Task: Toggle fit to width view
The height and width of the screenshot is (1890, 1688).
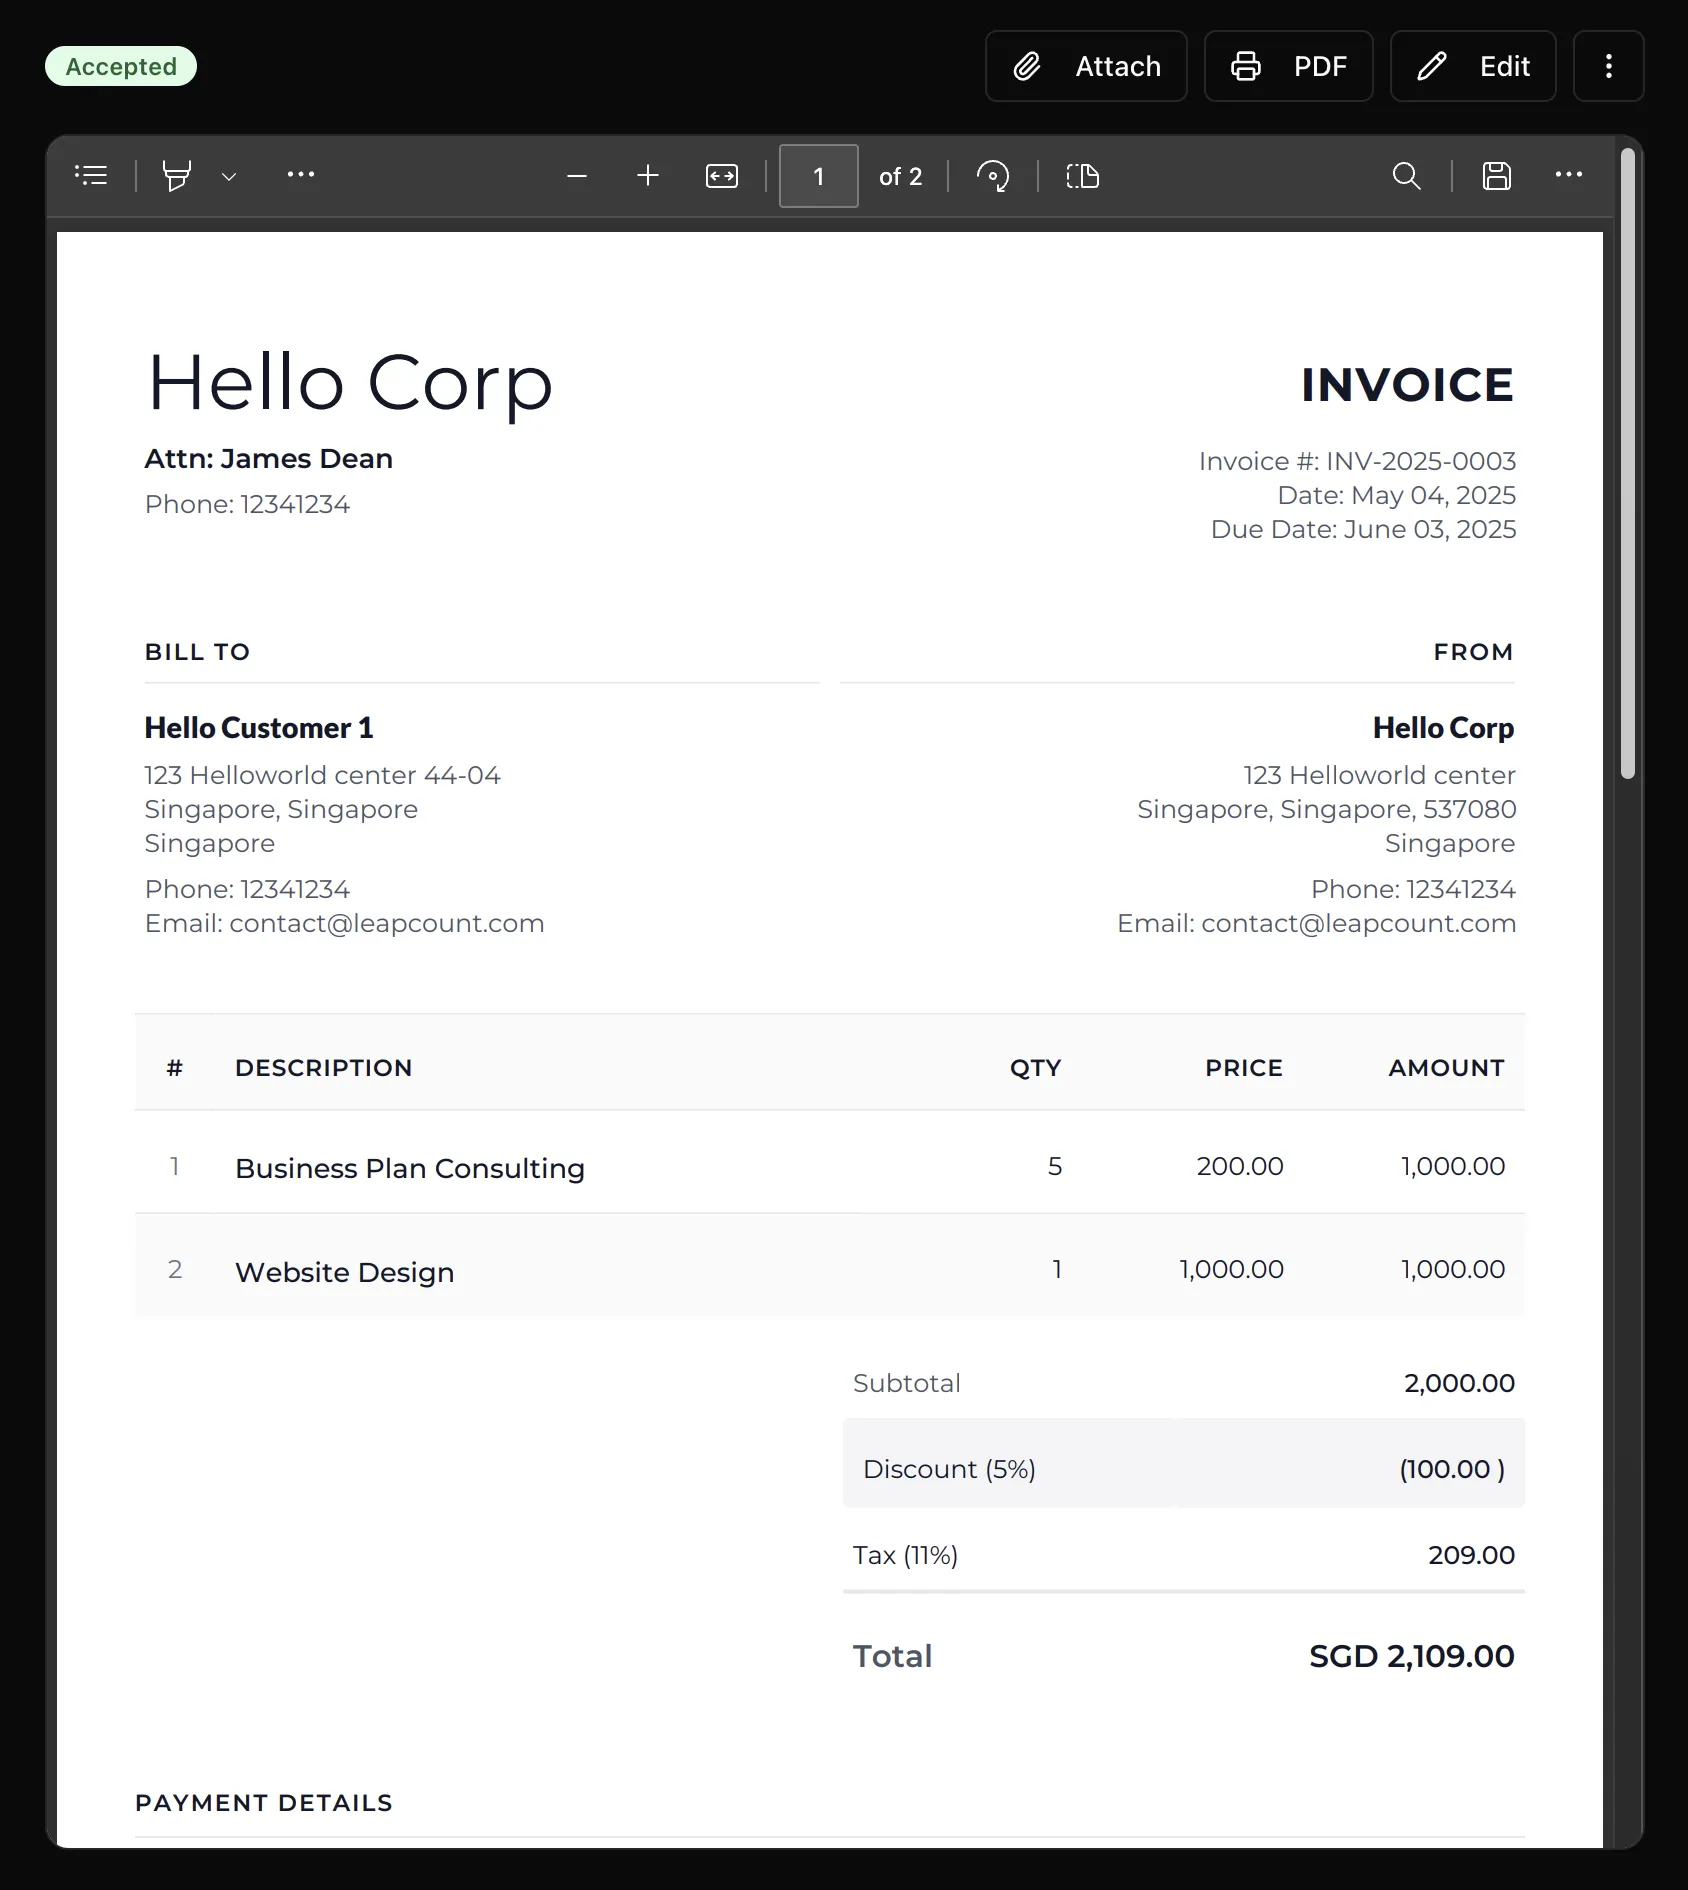Action: (722, 177)
